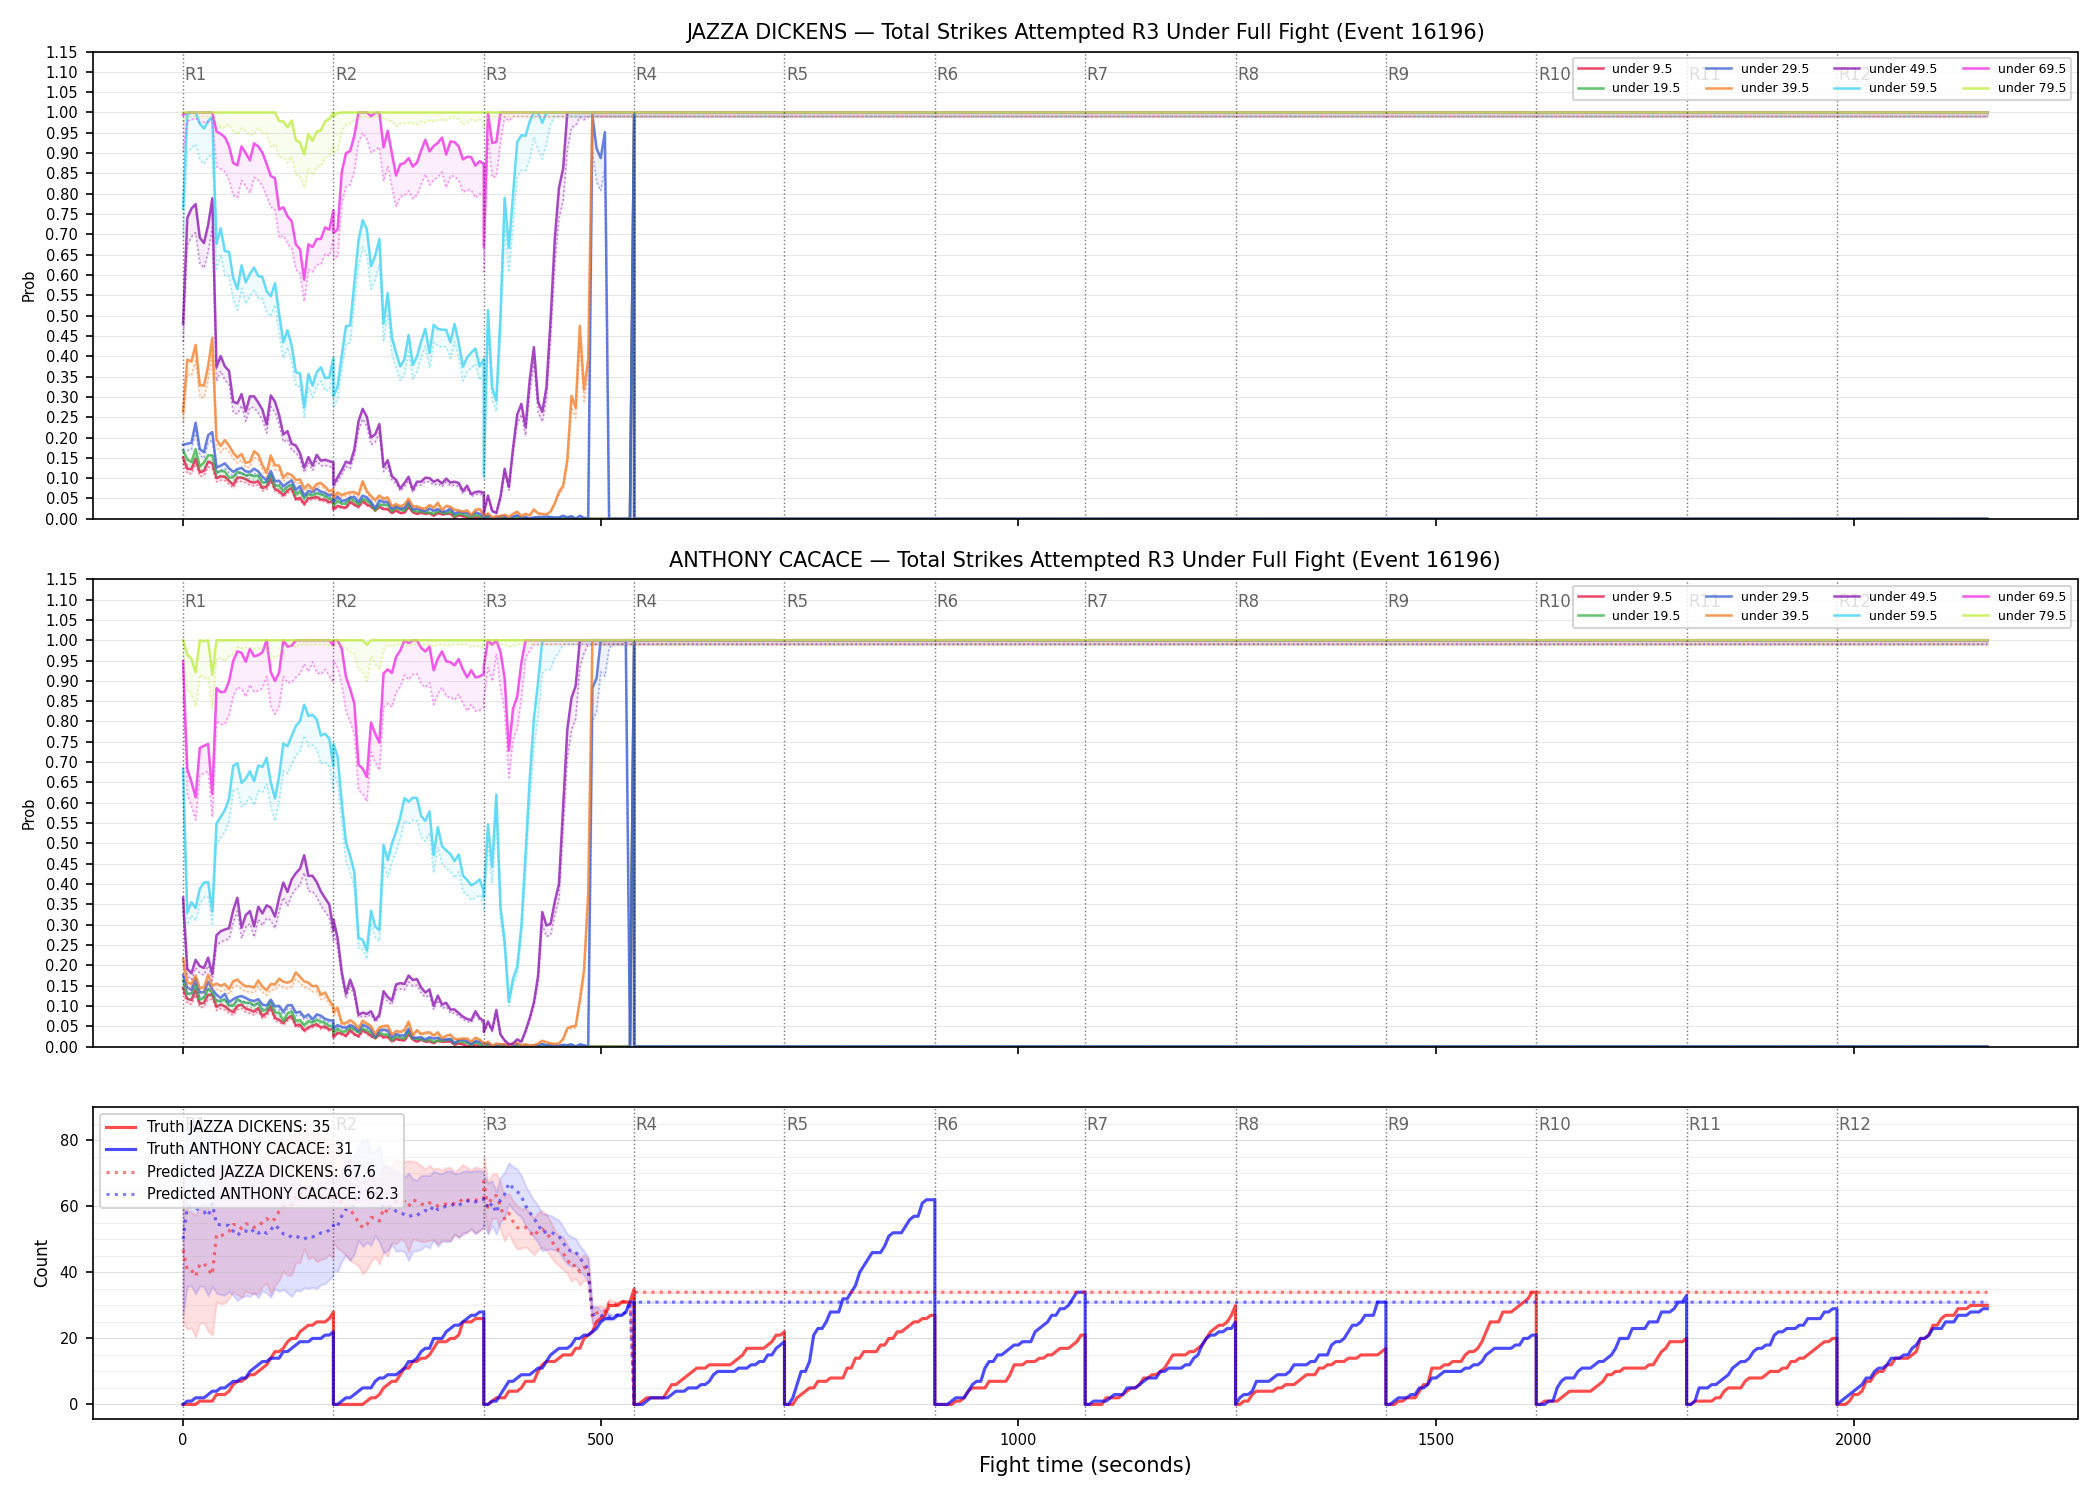The width and height of the screenshot is (2100, 1500).
Task: Click 'Truth JAZZA DICKENS: 35' legend entry
Action: (x=217, y=1127)
